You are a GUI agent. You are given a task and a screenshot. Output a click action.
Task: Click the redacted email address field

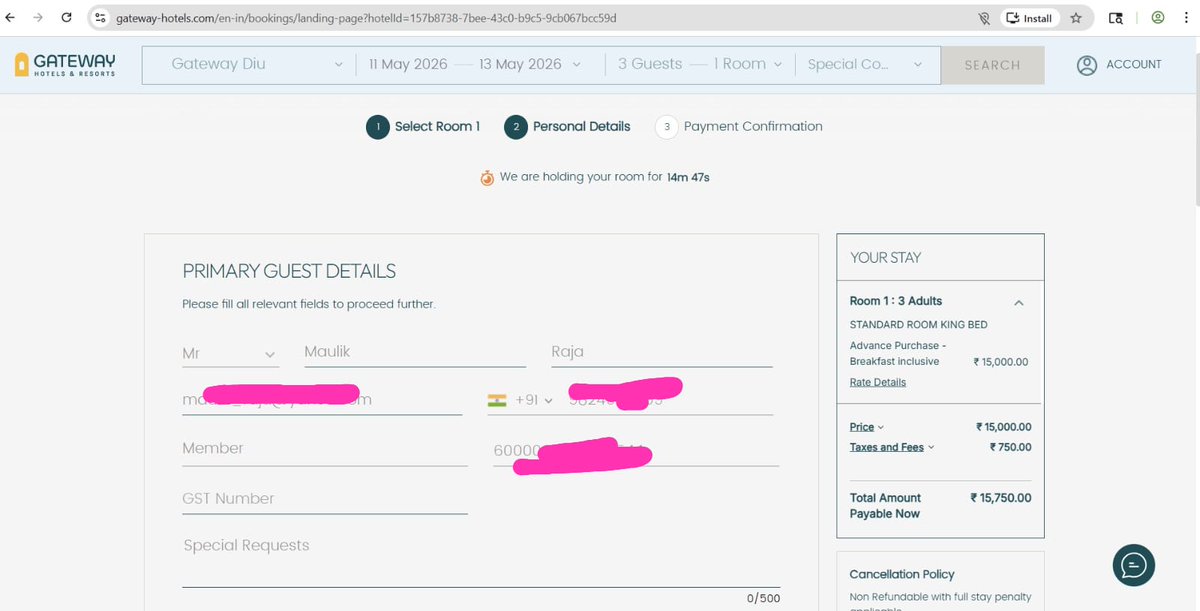coord(322,399)
